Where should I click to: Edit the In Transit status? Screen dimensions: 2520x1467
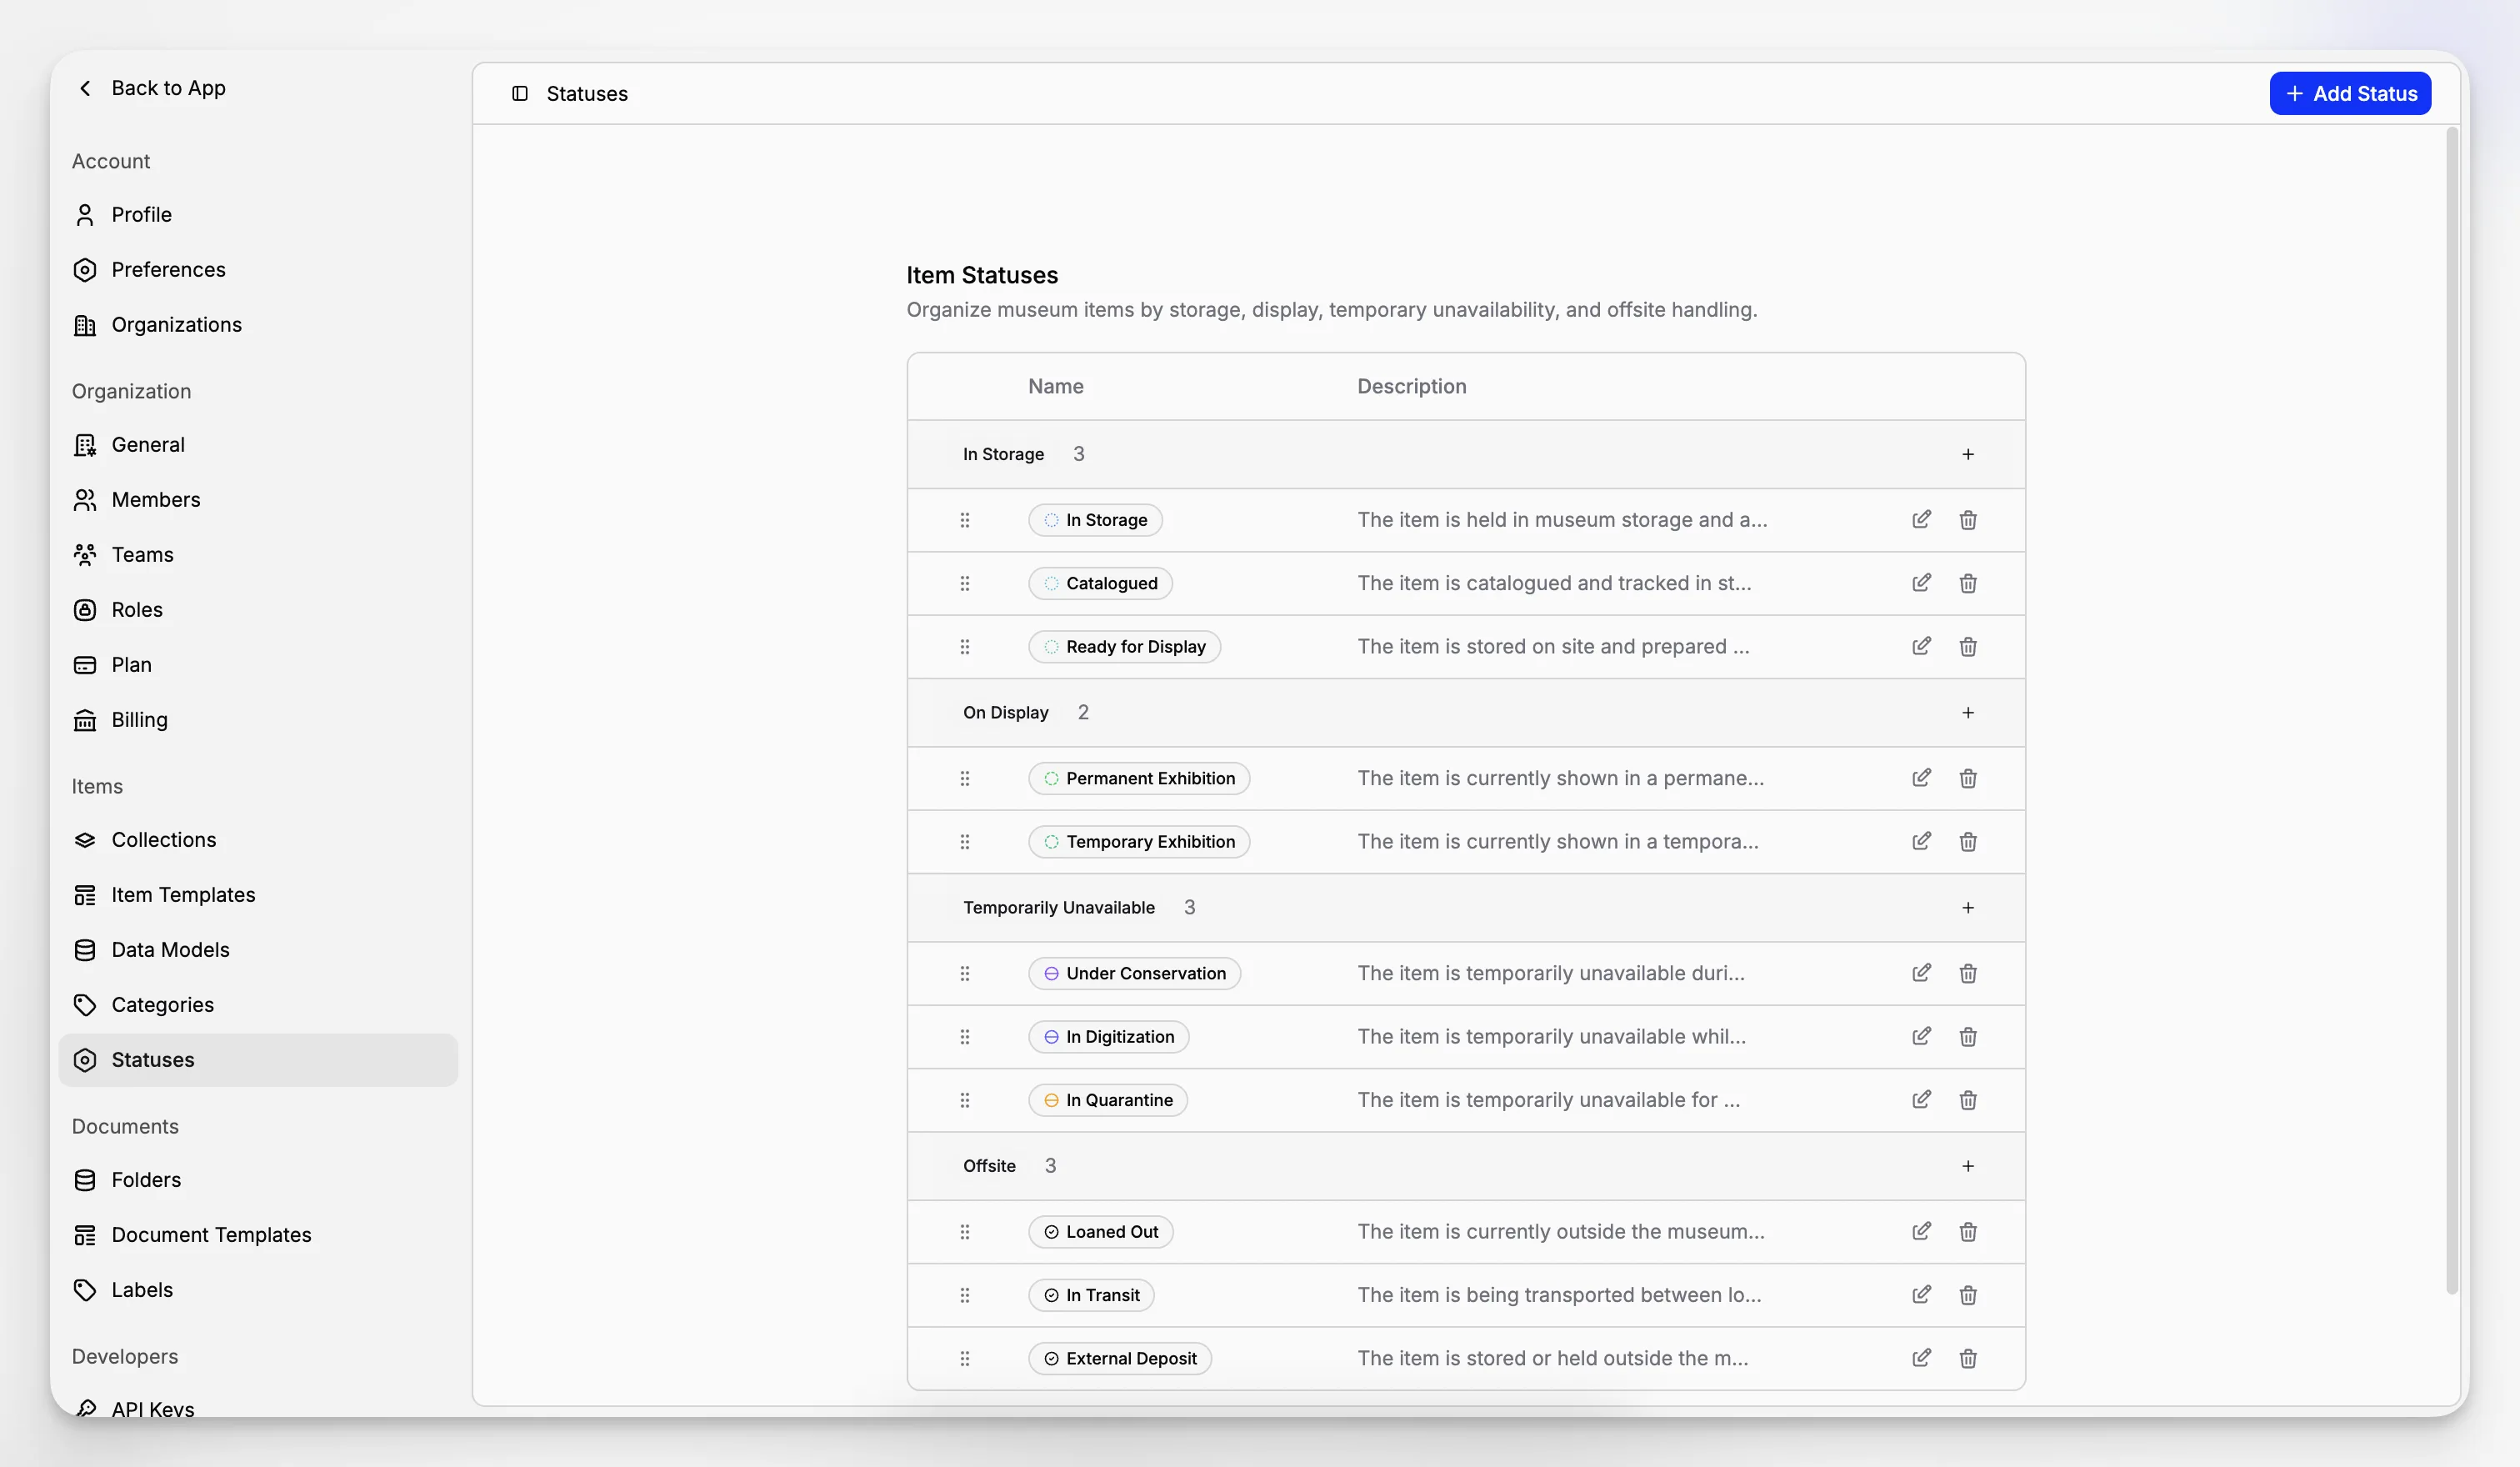click(x=1921, y=1295)
